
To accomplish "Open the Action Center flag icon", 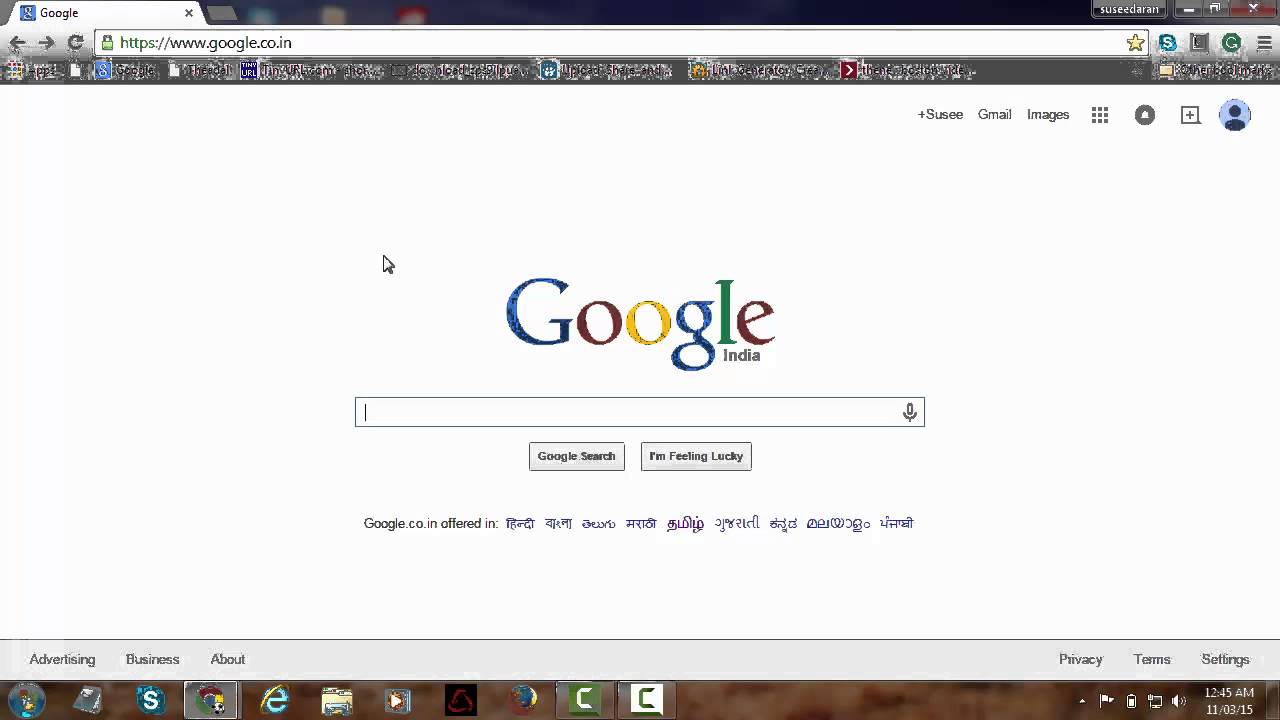I will pyautogui.click(x=1107, y=701).
